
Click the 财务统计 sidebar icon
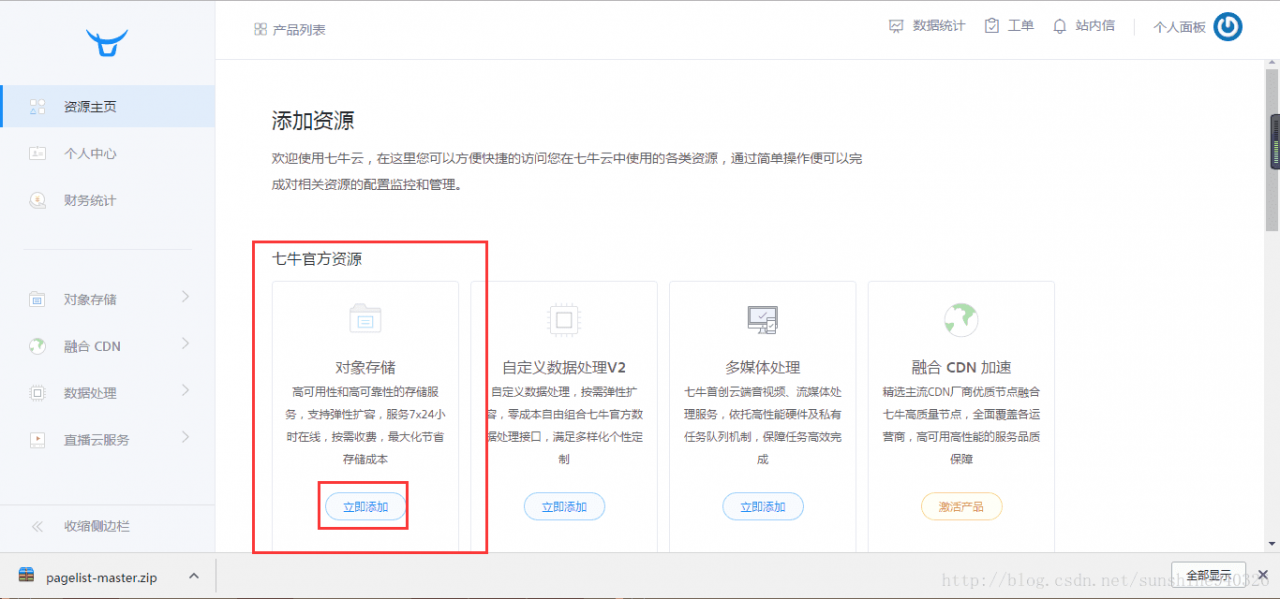[38, 200]
